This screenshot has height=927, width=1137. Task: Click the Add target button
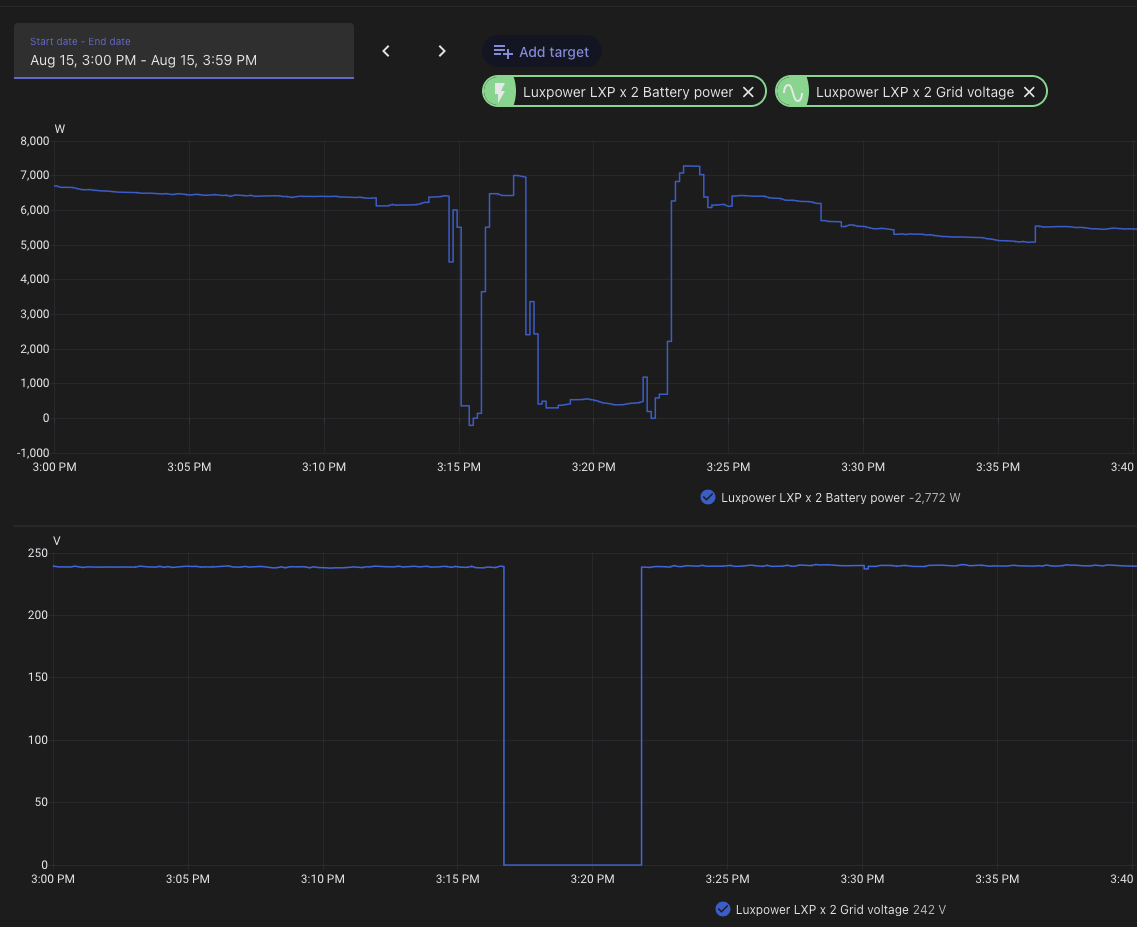pos(542,52)
